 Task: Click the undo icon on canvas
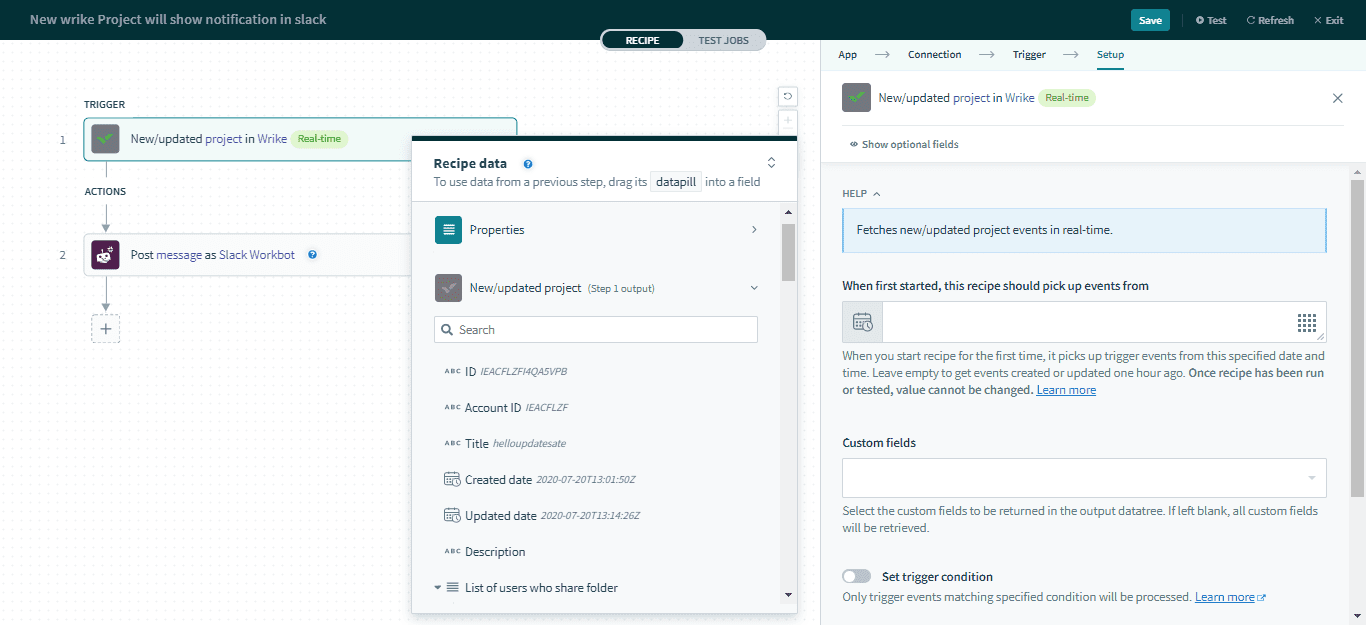pyautogui.click(x=788, y=96)
